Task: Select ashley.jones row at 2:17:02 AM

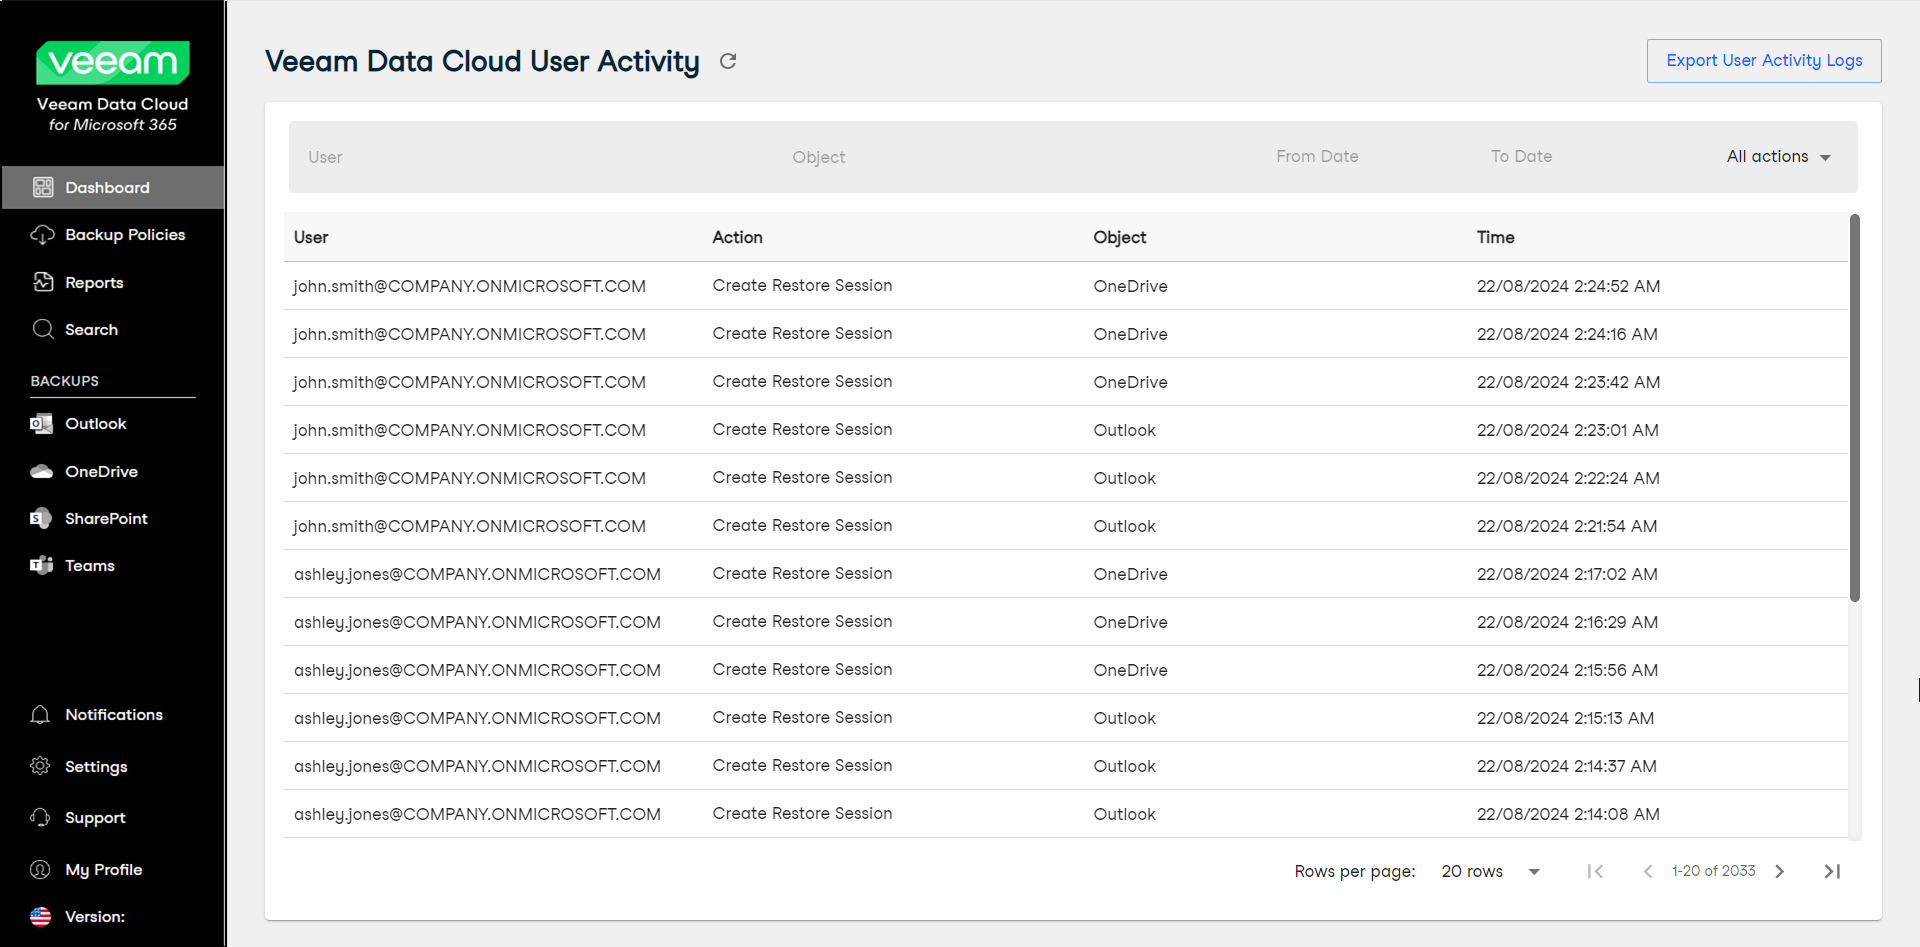Action: pyautogui.click(x=1066, y=574)
